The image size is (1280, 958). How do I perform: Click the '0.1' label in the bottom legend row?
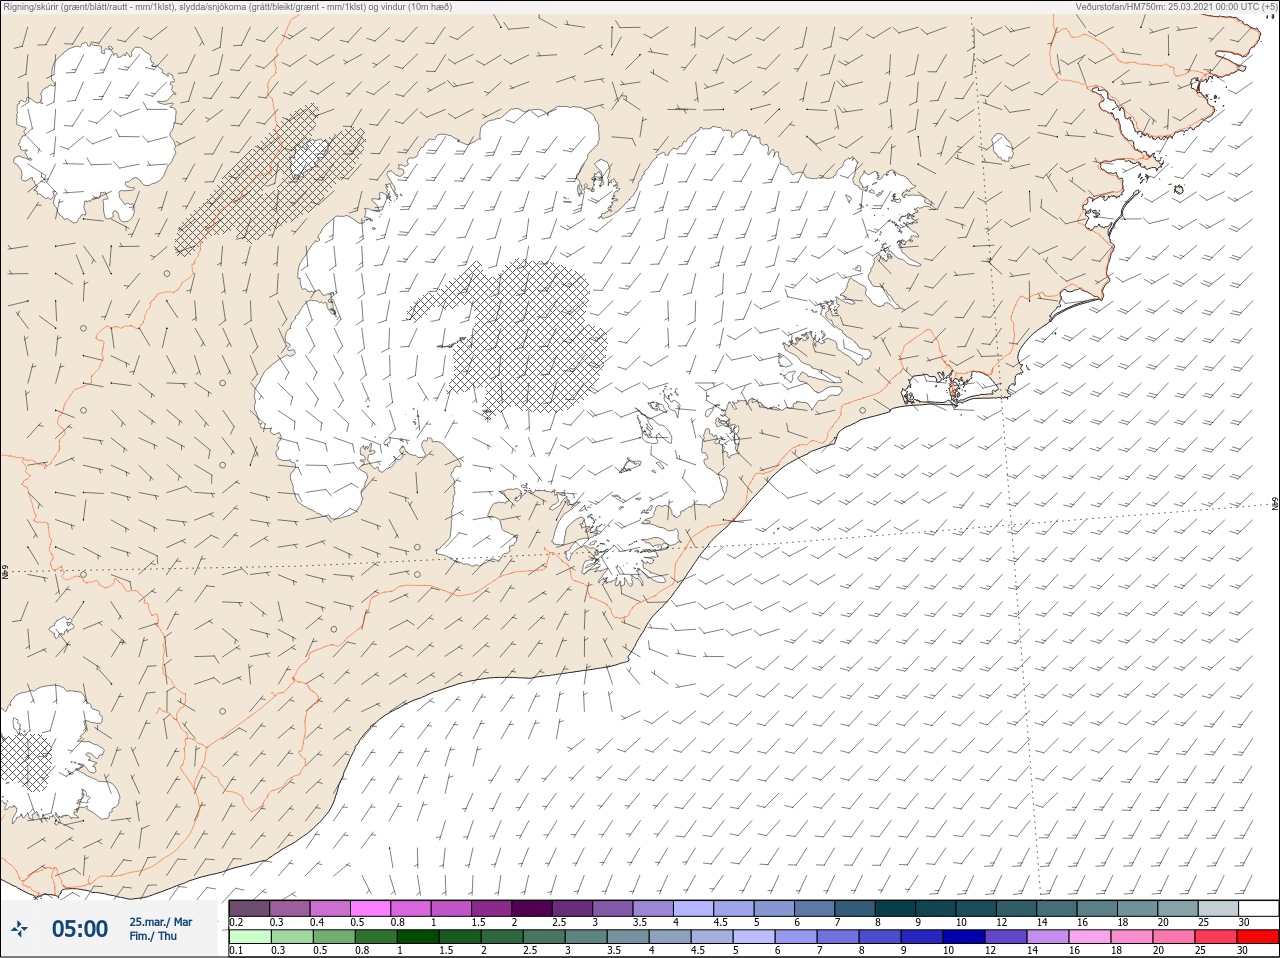236,950
